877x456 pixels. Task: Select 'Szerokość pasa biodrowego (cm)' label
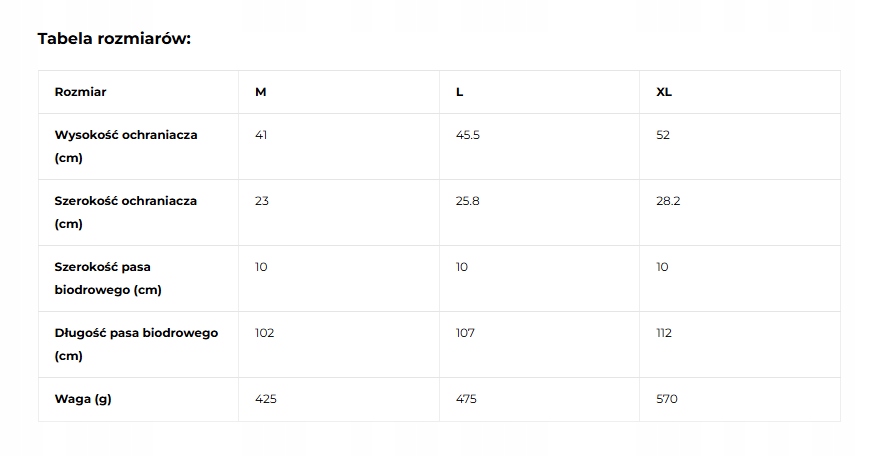pos(108,278)
